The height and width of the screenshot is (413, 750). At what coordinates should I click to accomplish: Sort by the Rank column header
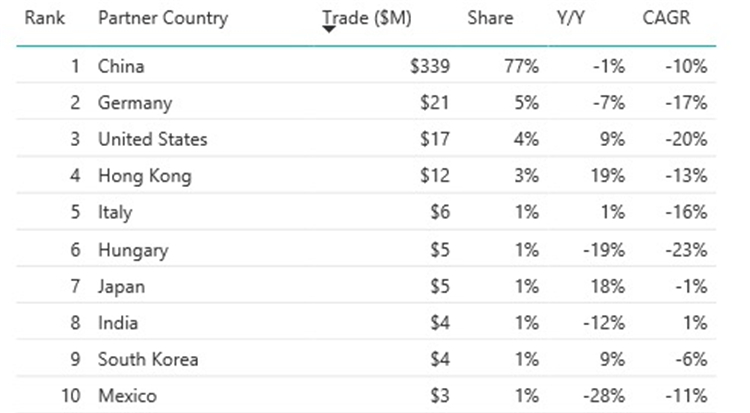point(44,18)
